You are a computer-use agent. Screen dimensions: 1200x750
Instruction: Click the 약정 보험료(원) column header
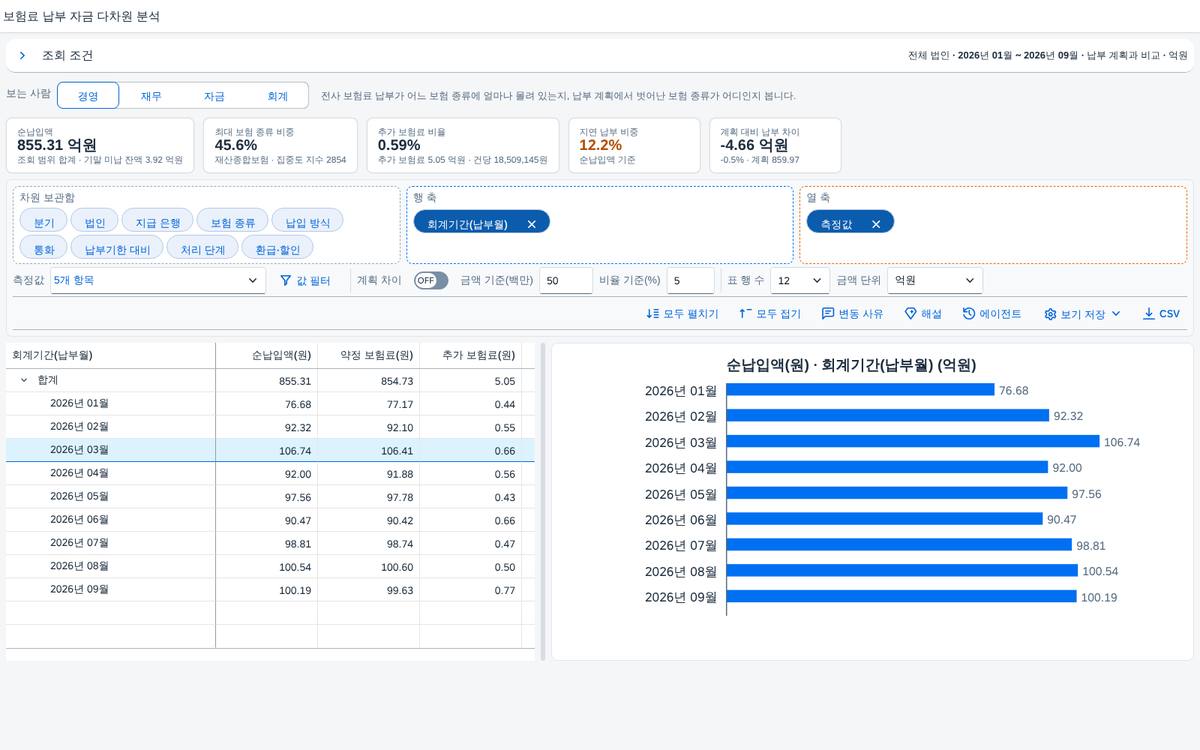[367, 355]
